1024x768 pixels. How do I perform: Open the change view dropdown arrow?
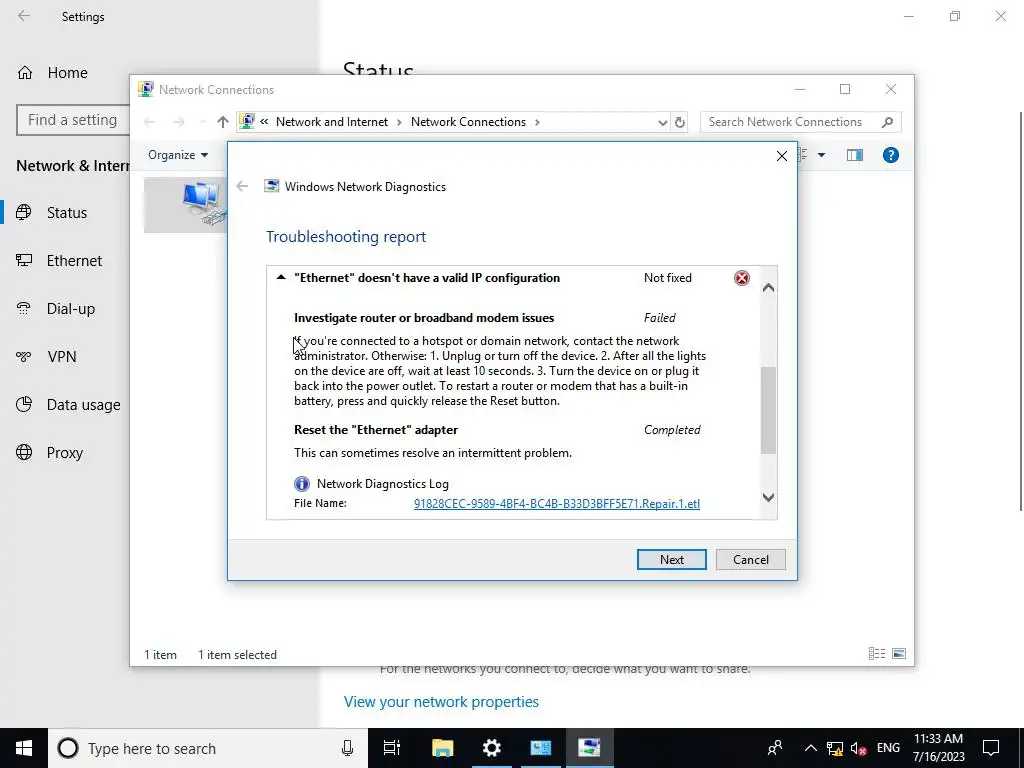coord(822,155)
